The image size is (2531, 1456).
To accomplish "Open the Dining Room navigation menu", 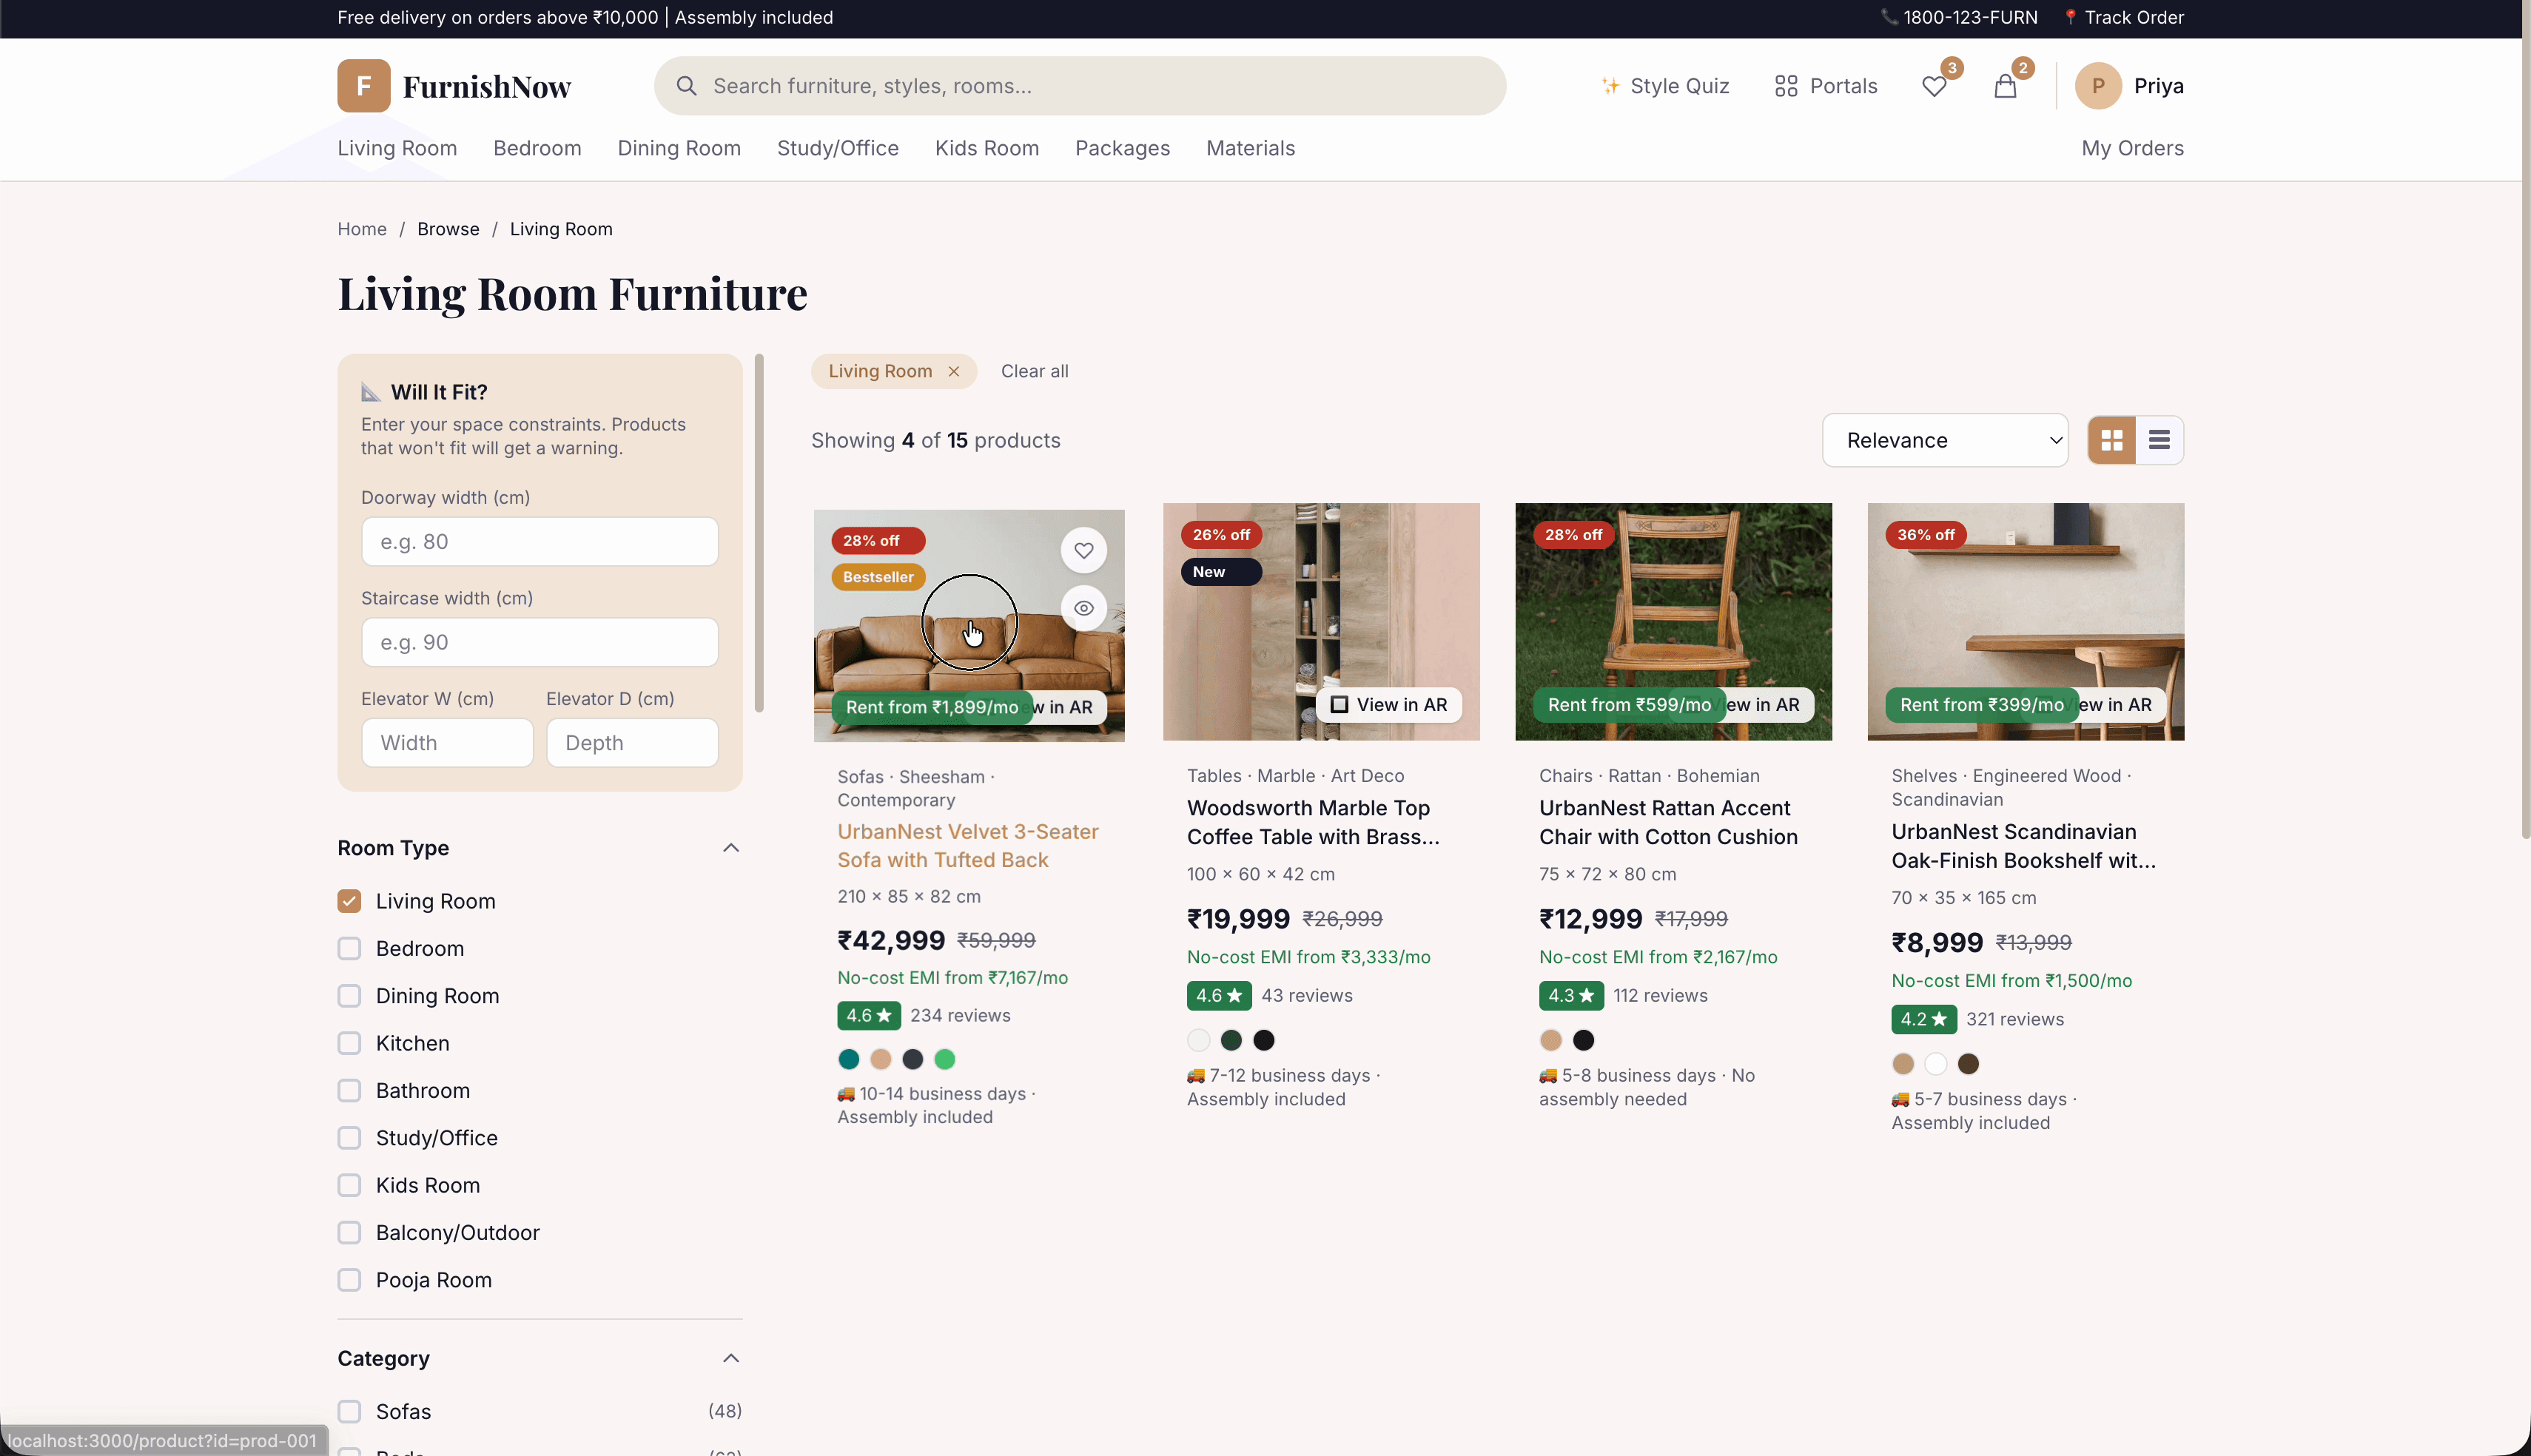I will point(679,148).
